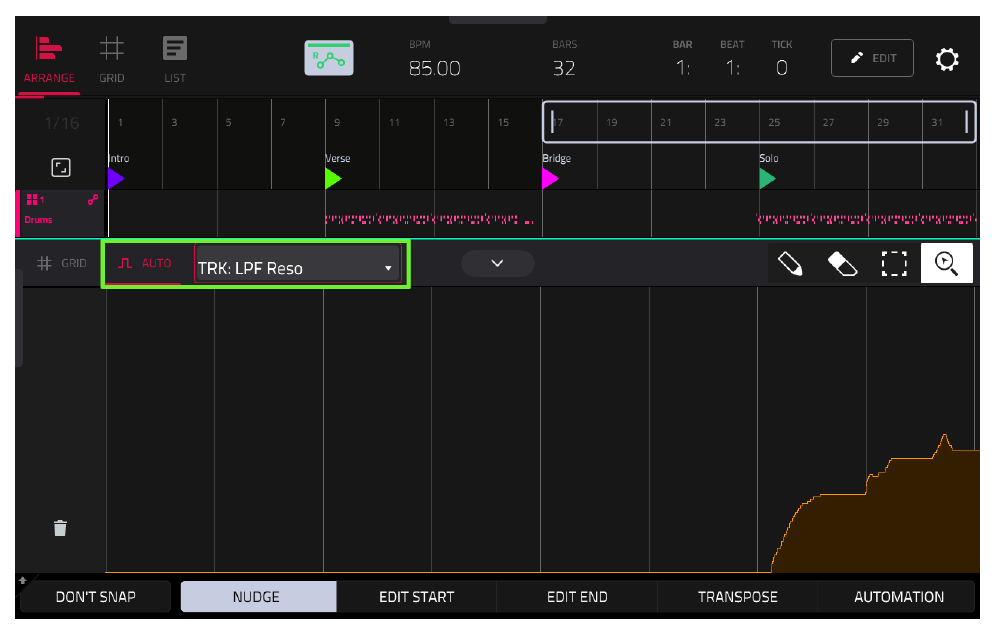Select the Eraser tool

click(x=842, y=263)
